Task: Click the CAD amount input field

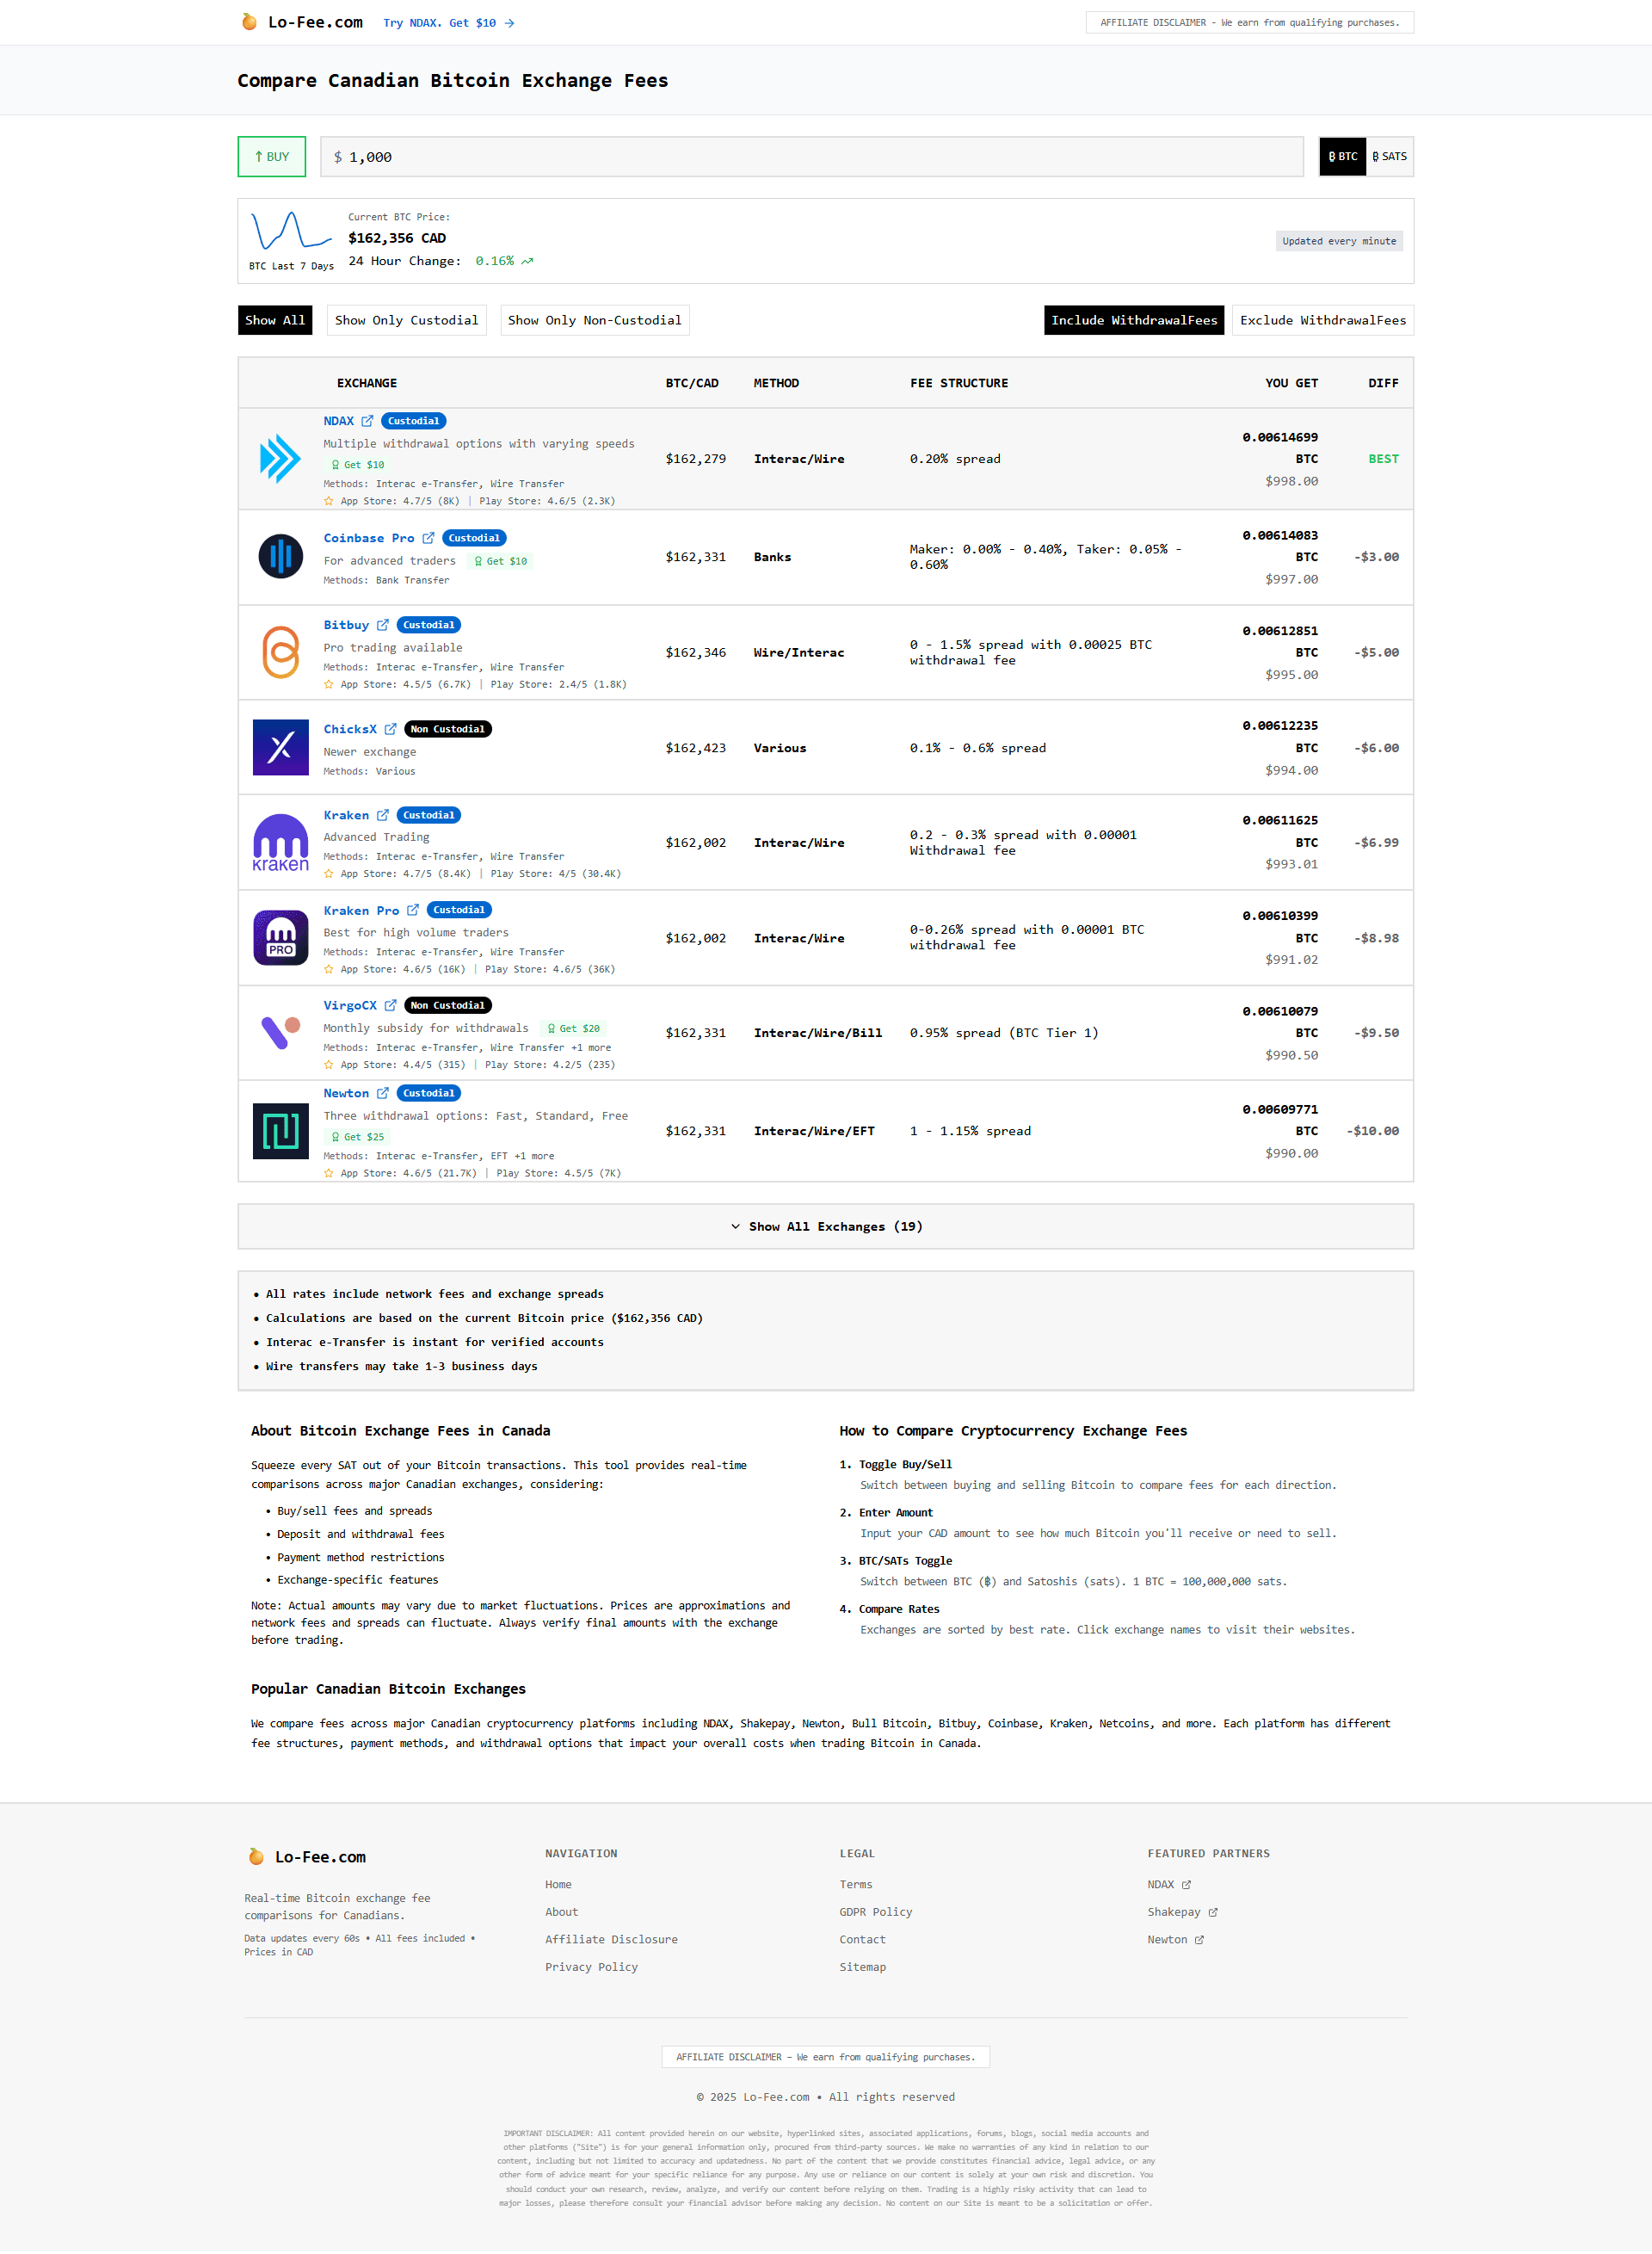Action: 812,157
